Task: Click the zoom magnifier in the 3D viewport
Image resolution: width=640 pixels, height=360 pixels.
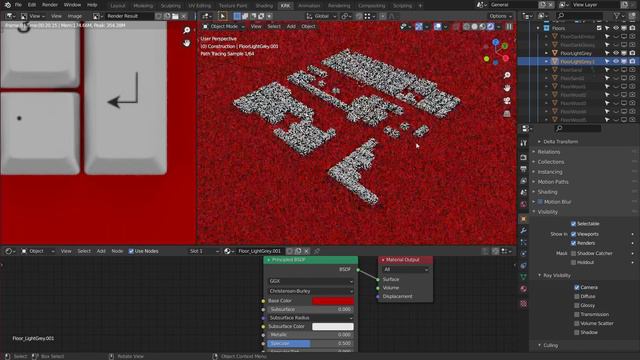Action: click(507, 76)
